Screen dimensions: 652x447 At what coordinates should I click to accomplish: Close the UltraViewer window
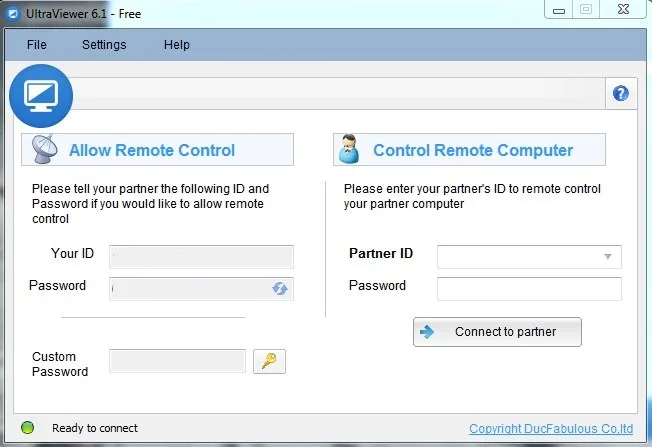click(x=623, y=9)
